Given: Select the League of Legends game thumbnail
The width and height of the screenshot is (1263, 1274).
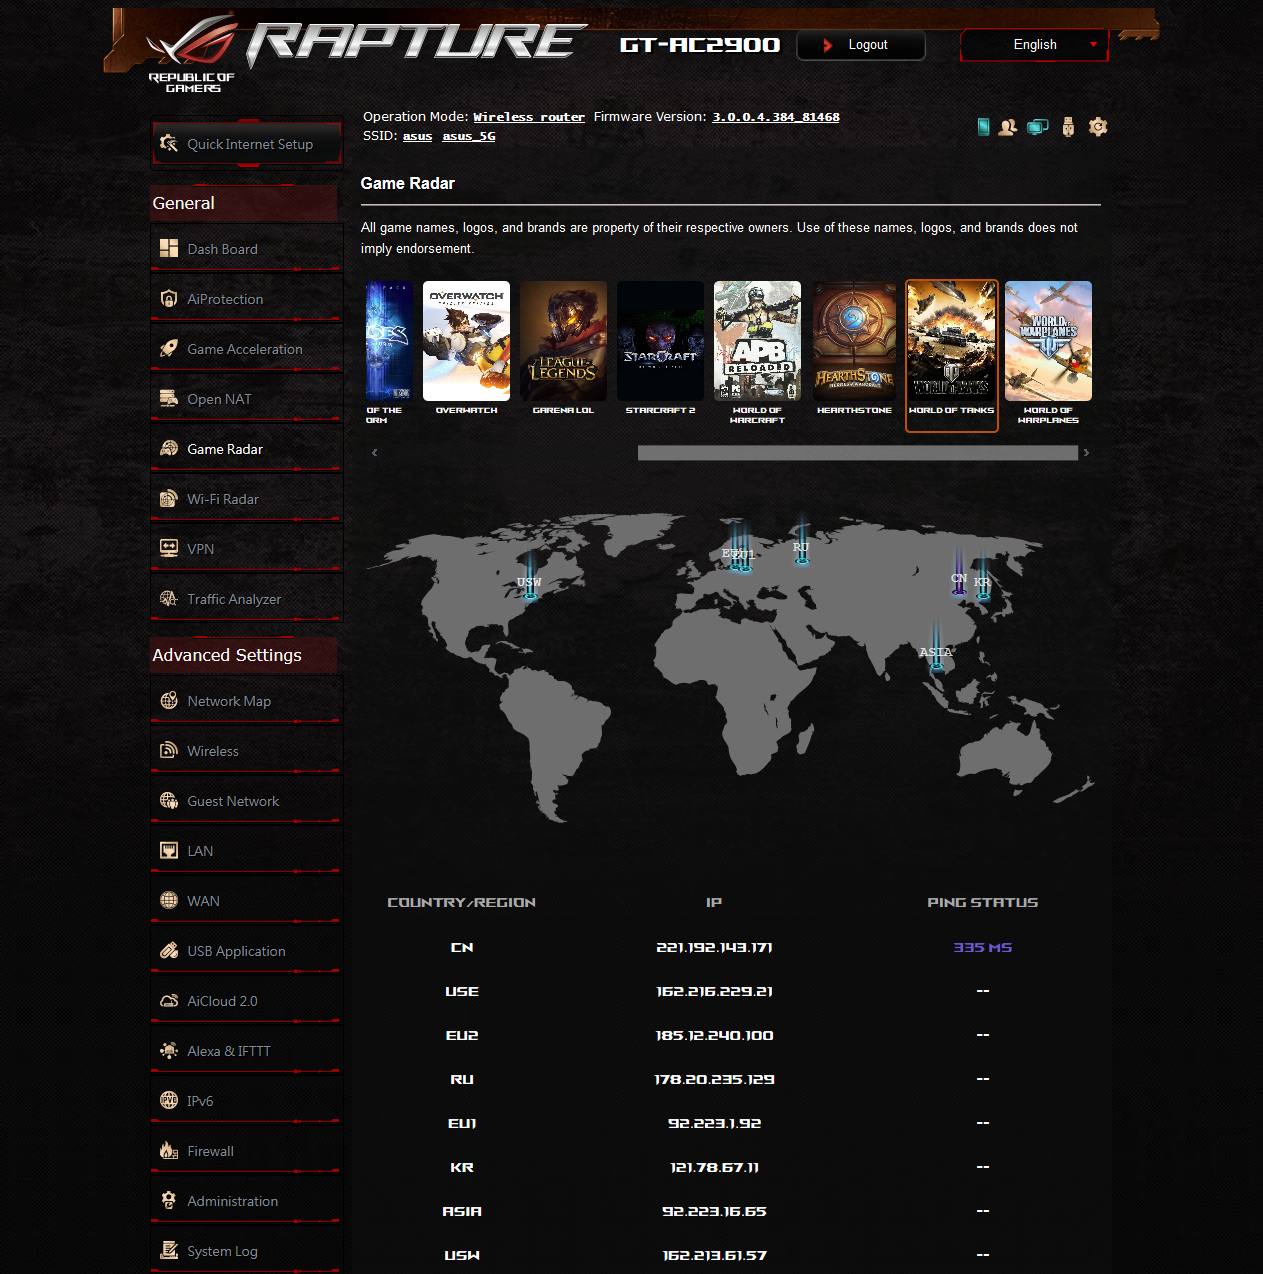Looking at the screenshot, I should point(563,341).
